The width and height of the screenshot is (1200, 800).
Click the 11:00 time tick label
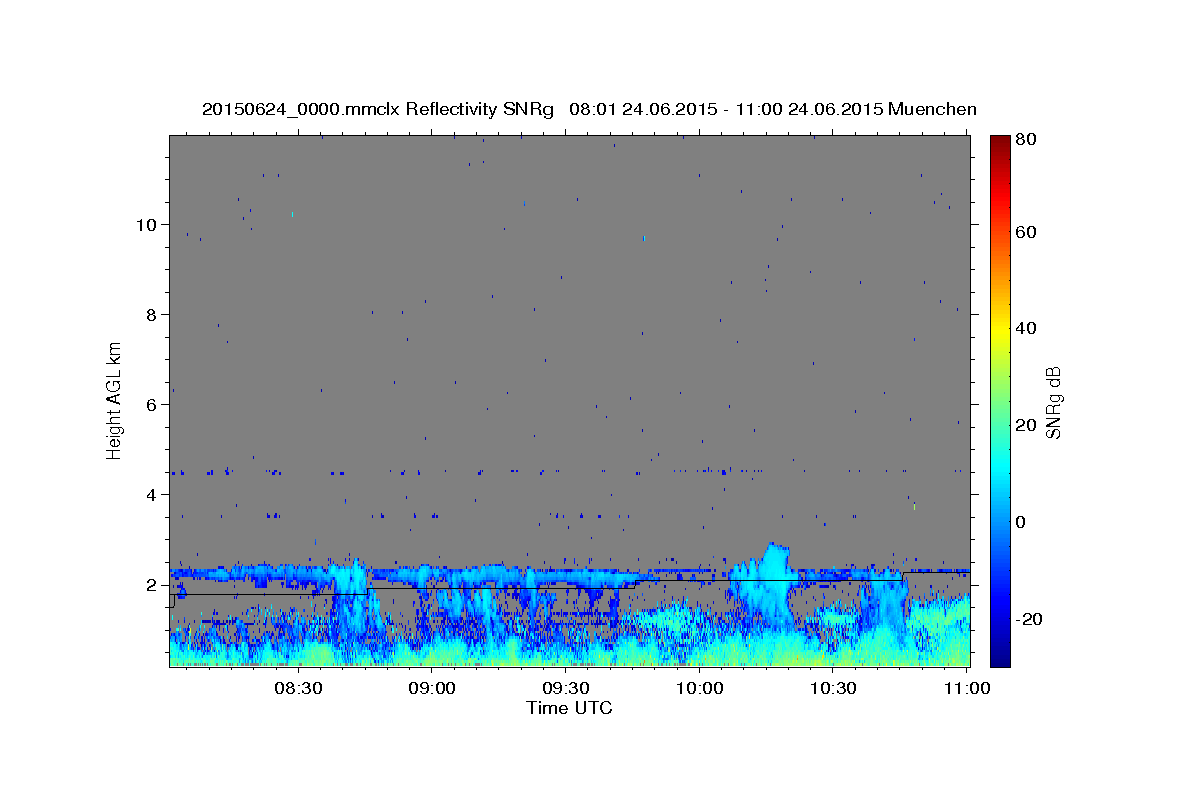point(966,689)
